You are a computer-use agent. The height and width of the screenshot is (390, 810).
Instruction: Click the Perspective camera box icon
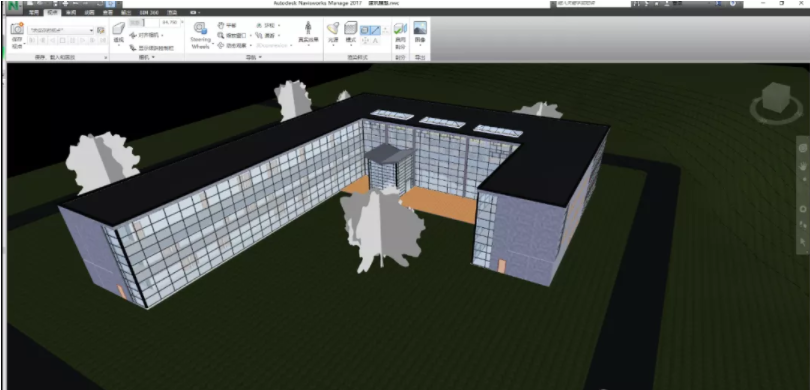coord(119,29)
